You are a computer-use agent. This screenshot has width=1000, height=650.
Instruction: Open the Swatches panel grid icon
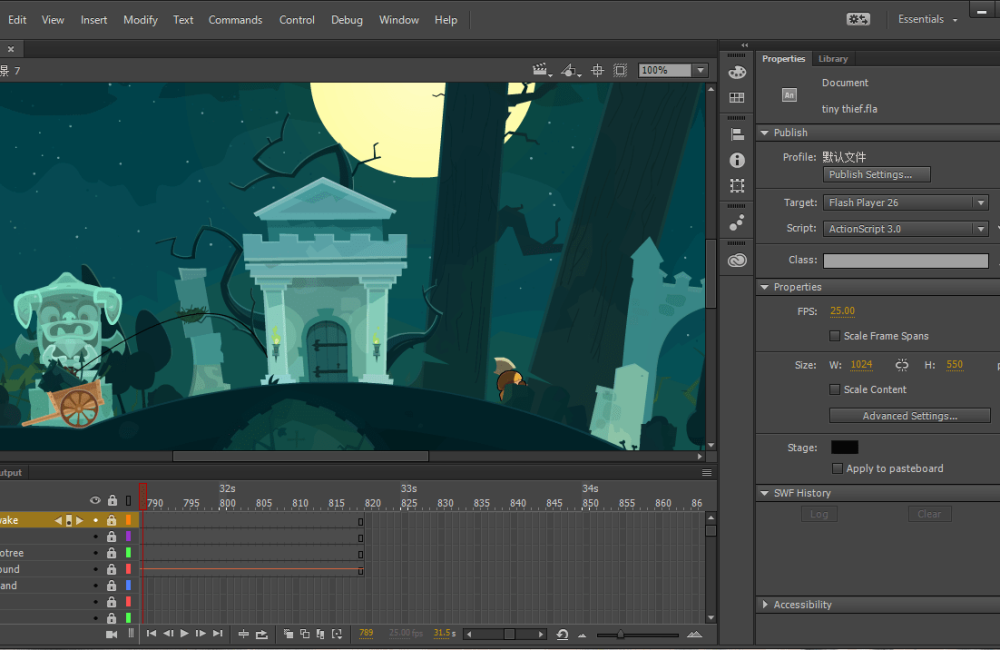pos(737,98)
